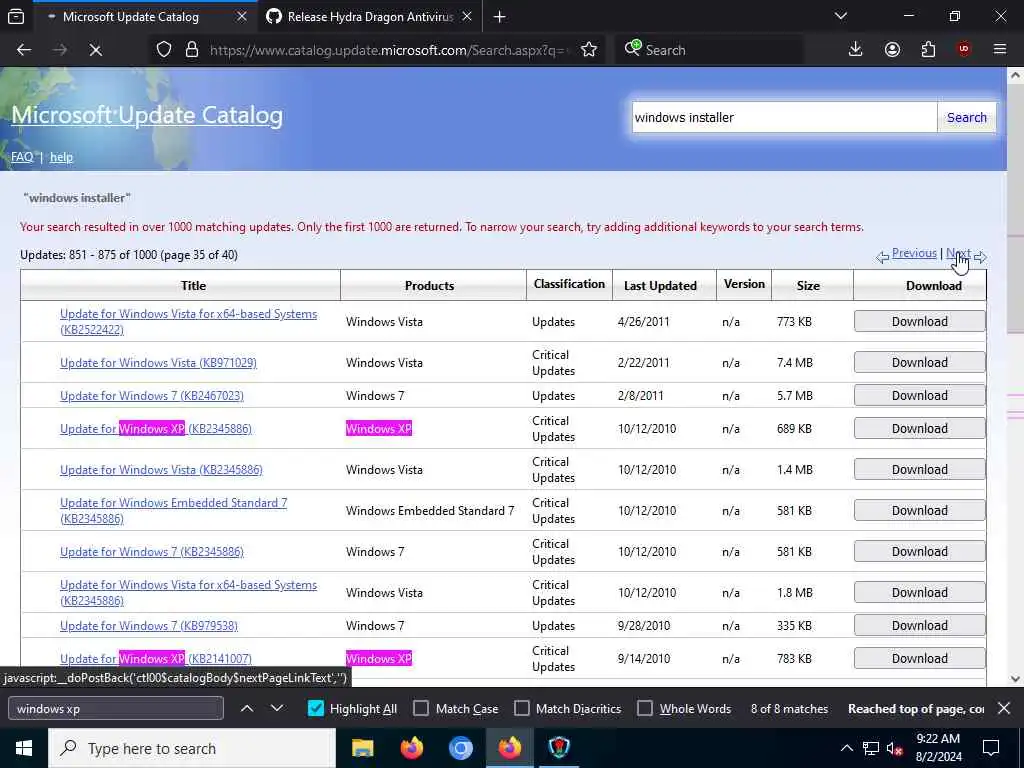The image size is (1024, 768).
Task: Go to next find match arrow
Action: click(277, 709)
